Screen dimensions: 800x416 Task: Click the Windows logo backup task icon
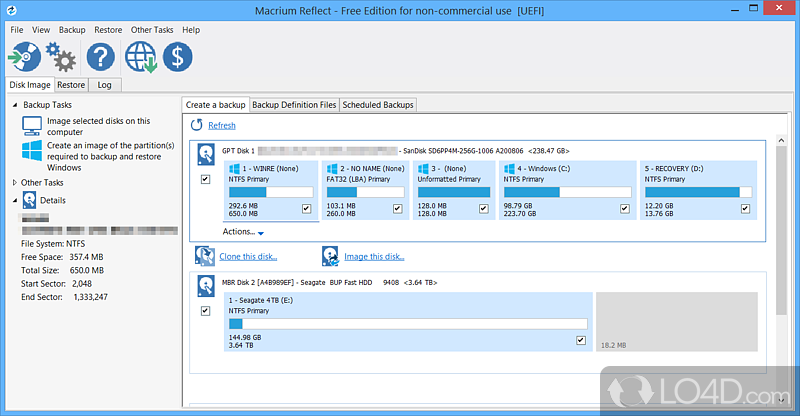coord(32,153)
